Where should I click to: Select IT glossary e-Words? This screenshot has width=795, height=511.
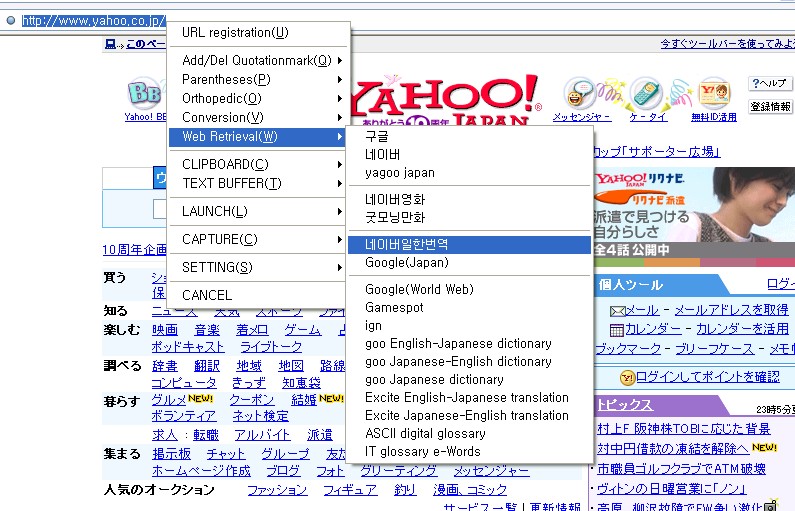coord(469,452)
